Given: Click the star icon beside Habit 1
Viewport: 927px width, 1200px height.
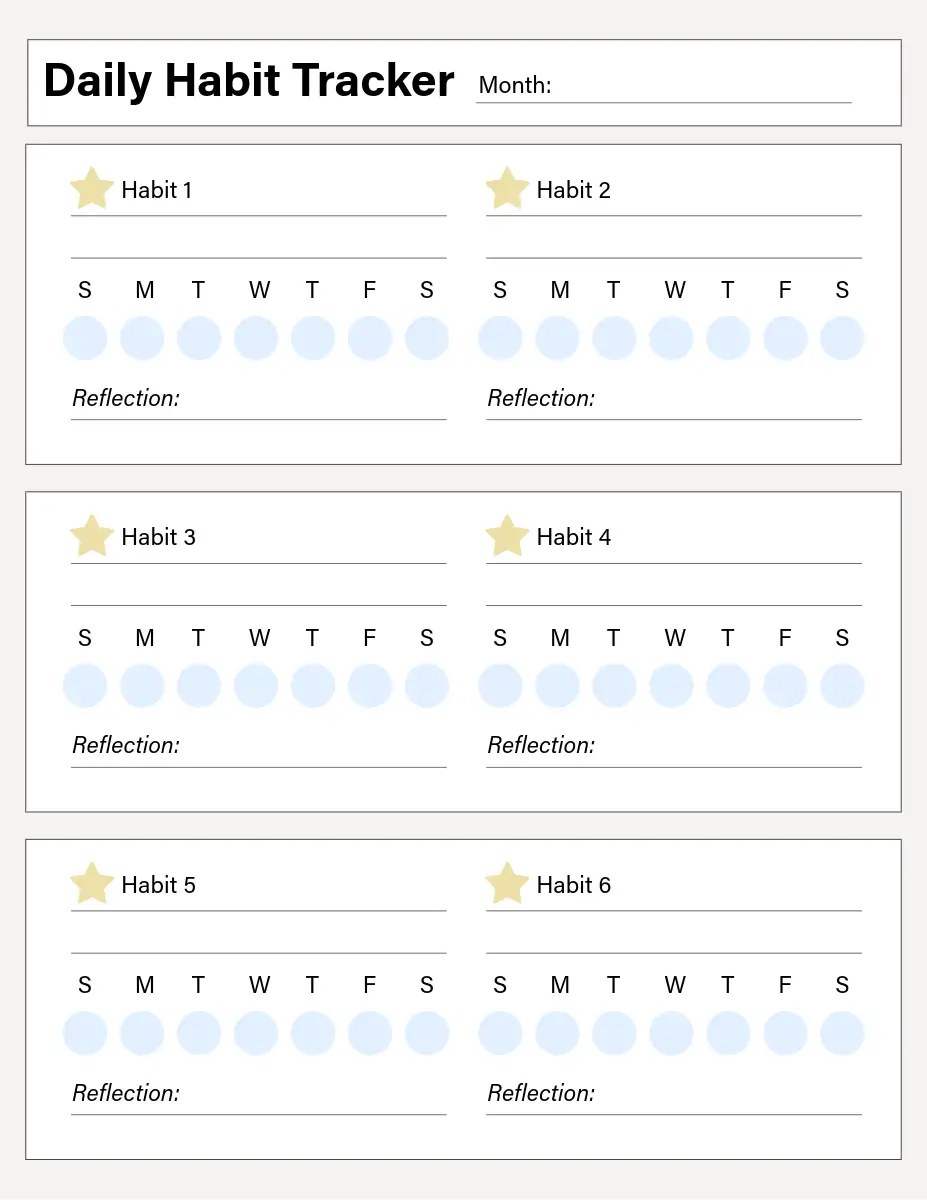Looking at the screenshot, I should [92, 188].
